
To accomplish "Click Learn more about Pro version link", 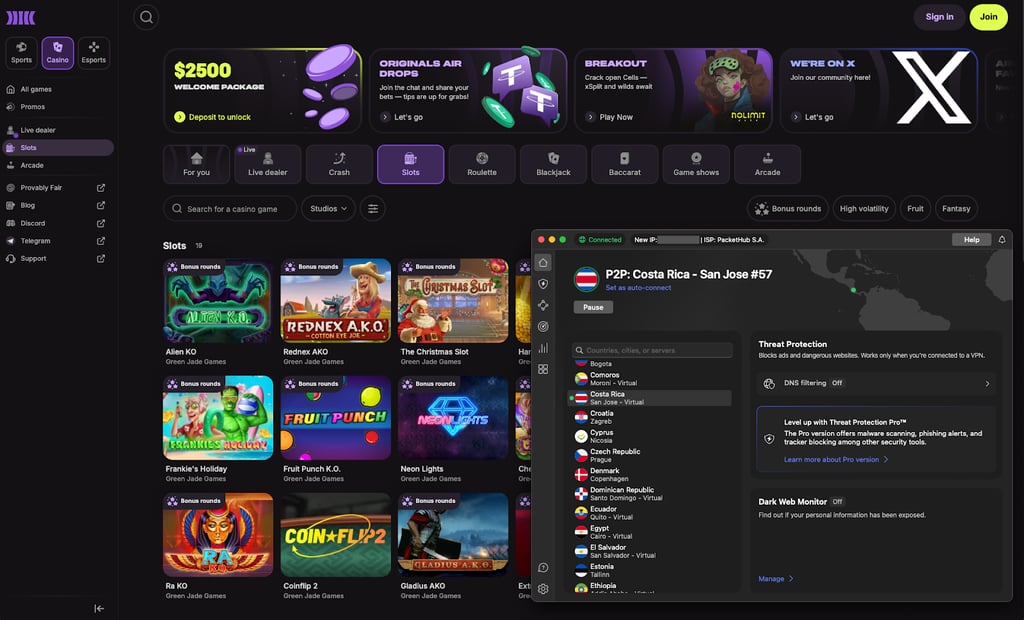I will 836,459.
